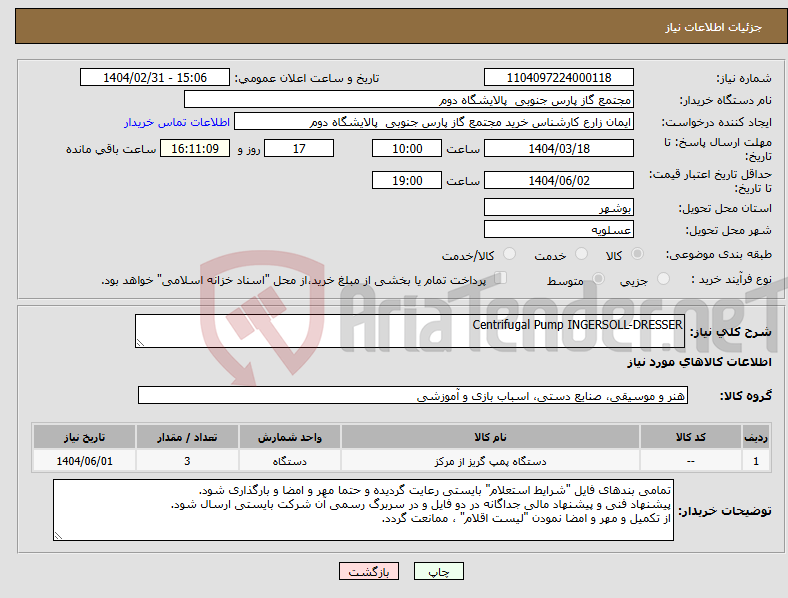Click the remaining time field 16:11:09
Image resolution: width=788 pixels, height=598 pixels.
tap(195, 149)
